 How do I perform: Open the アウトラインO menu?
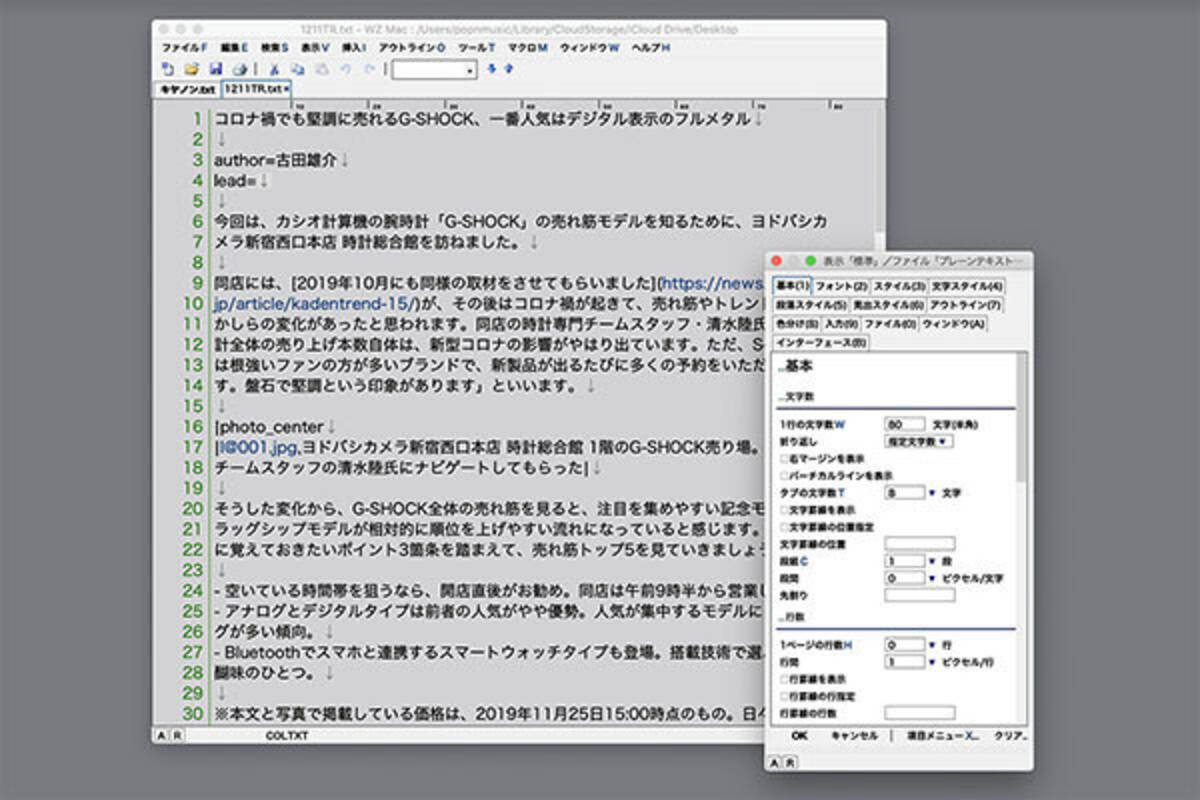click(412, 47)
